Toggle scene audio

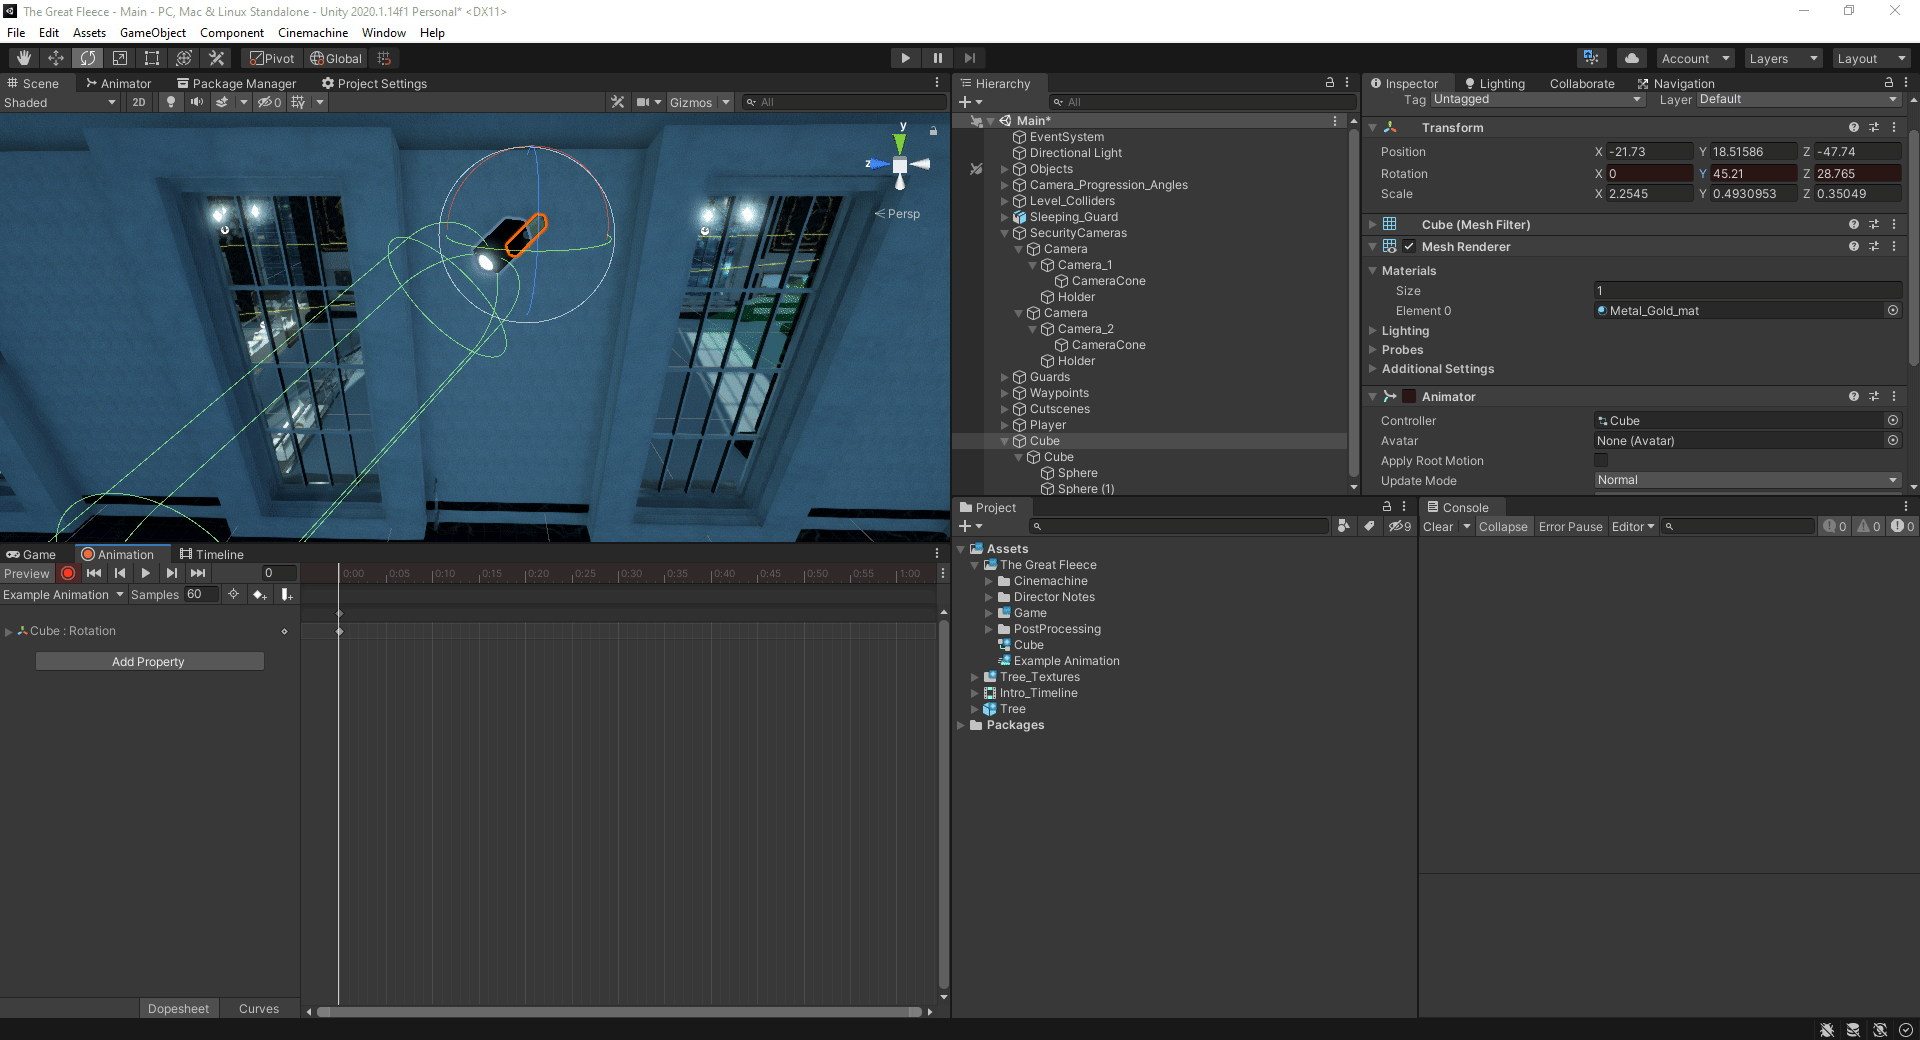197,102
